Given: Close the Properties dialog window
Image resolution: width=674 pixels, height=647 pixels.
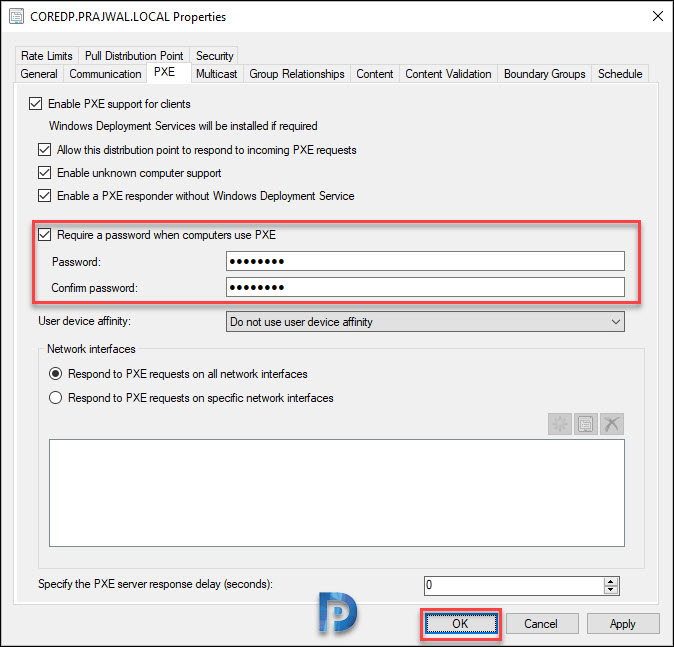Looking at the screenshot, I should (x=656, y=16).
